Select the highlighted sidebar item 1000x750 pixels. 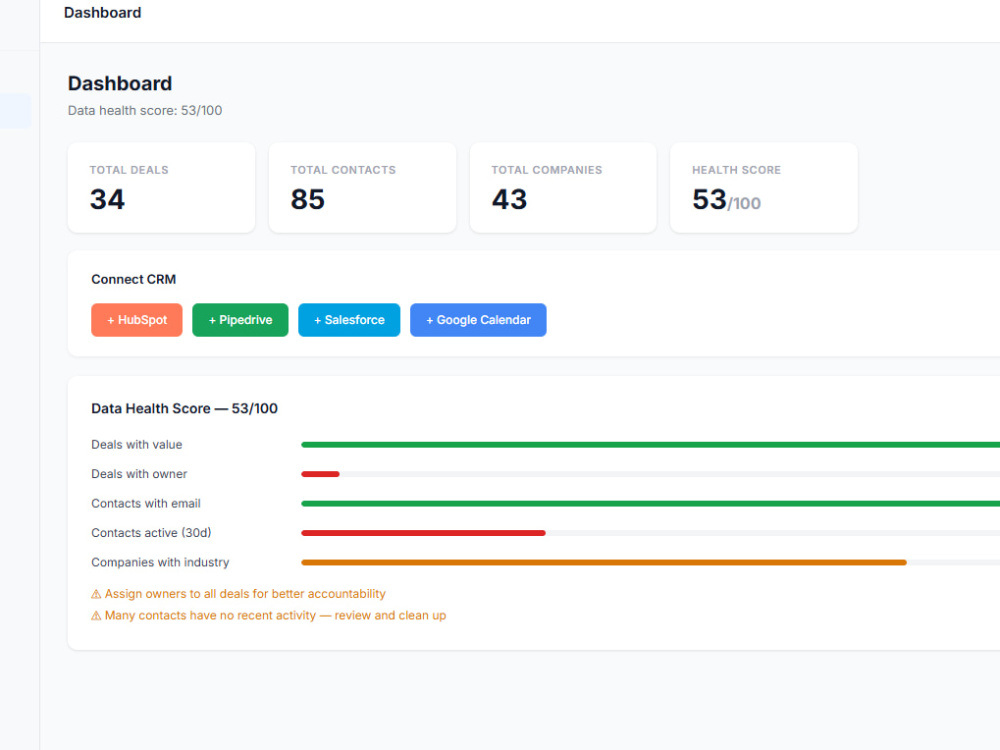pos(15,111)
